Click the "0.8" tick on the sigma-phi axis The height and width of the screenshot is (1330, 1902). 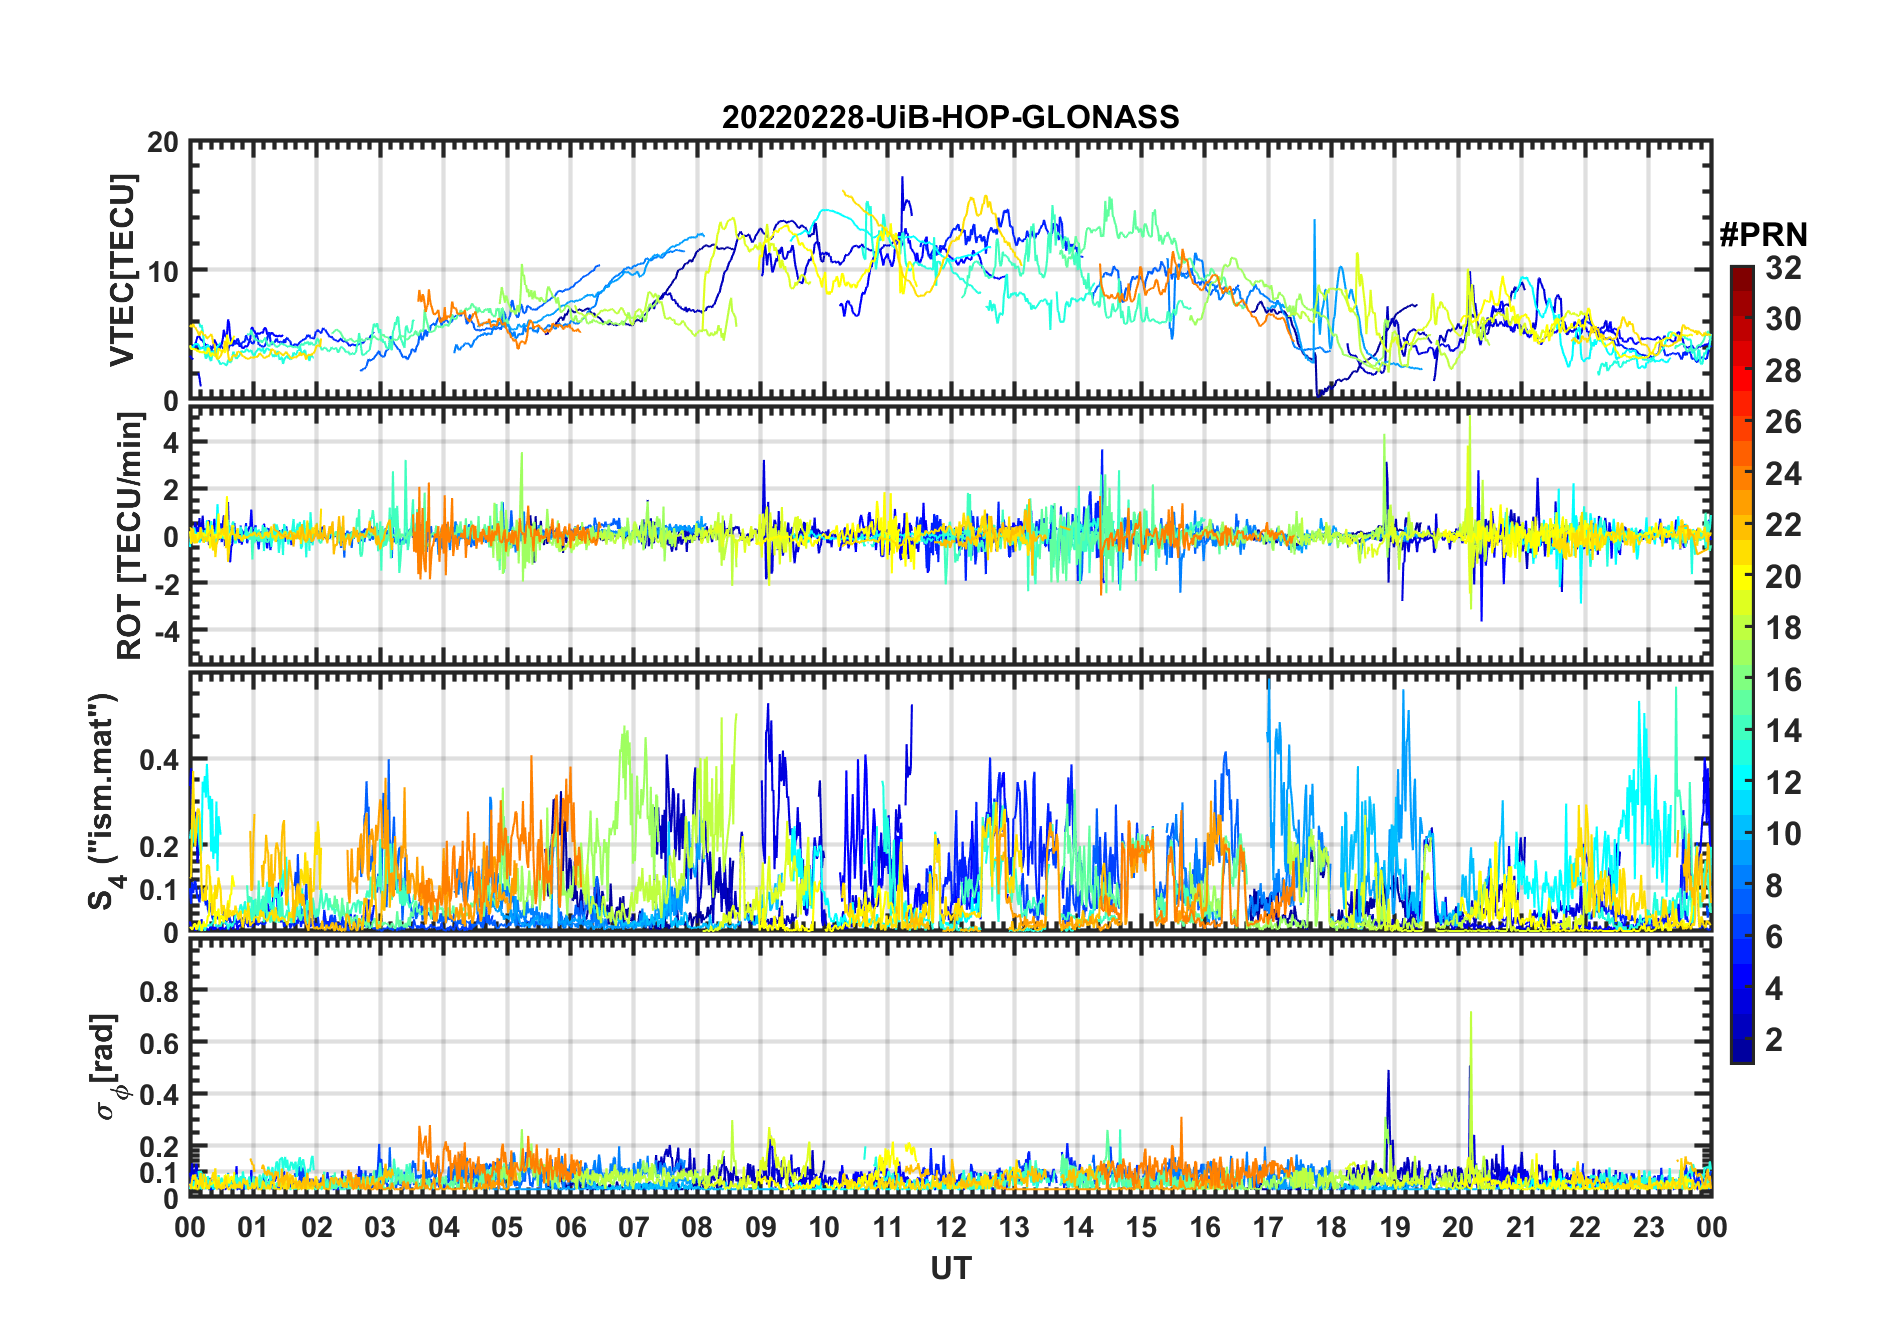click(160, 991)
